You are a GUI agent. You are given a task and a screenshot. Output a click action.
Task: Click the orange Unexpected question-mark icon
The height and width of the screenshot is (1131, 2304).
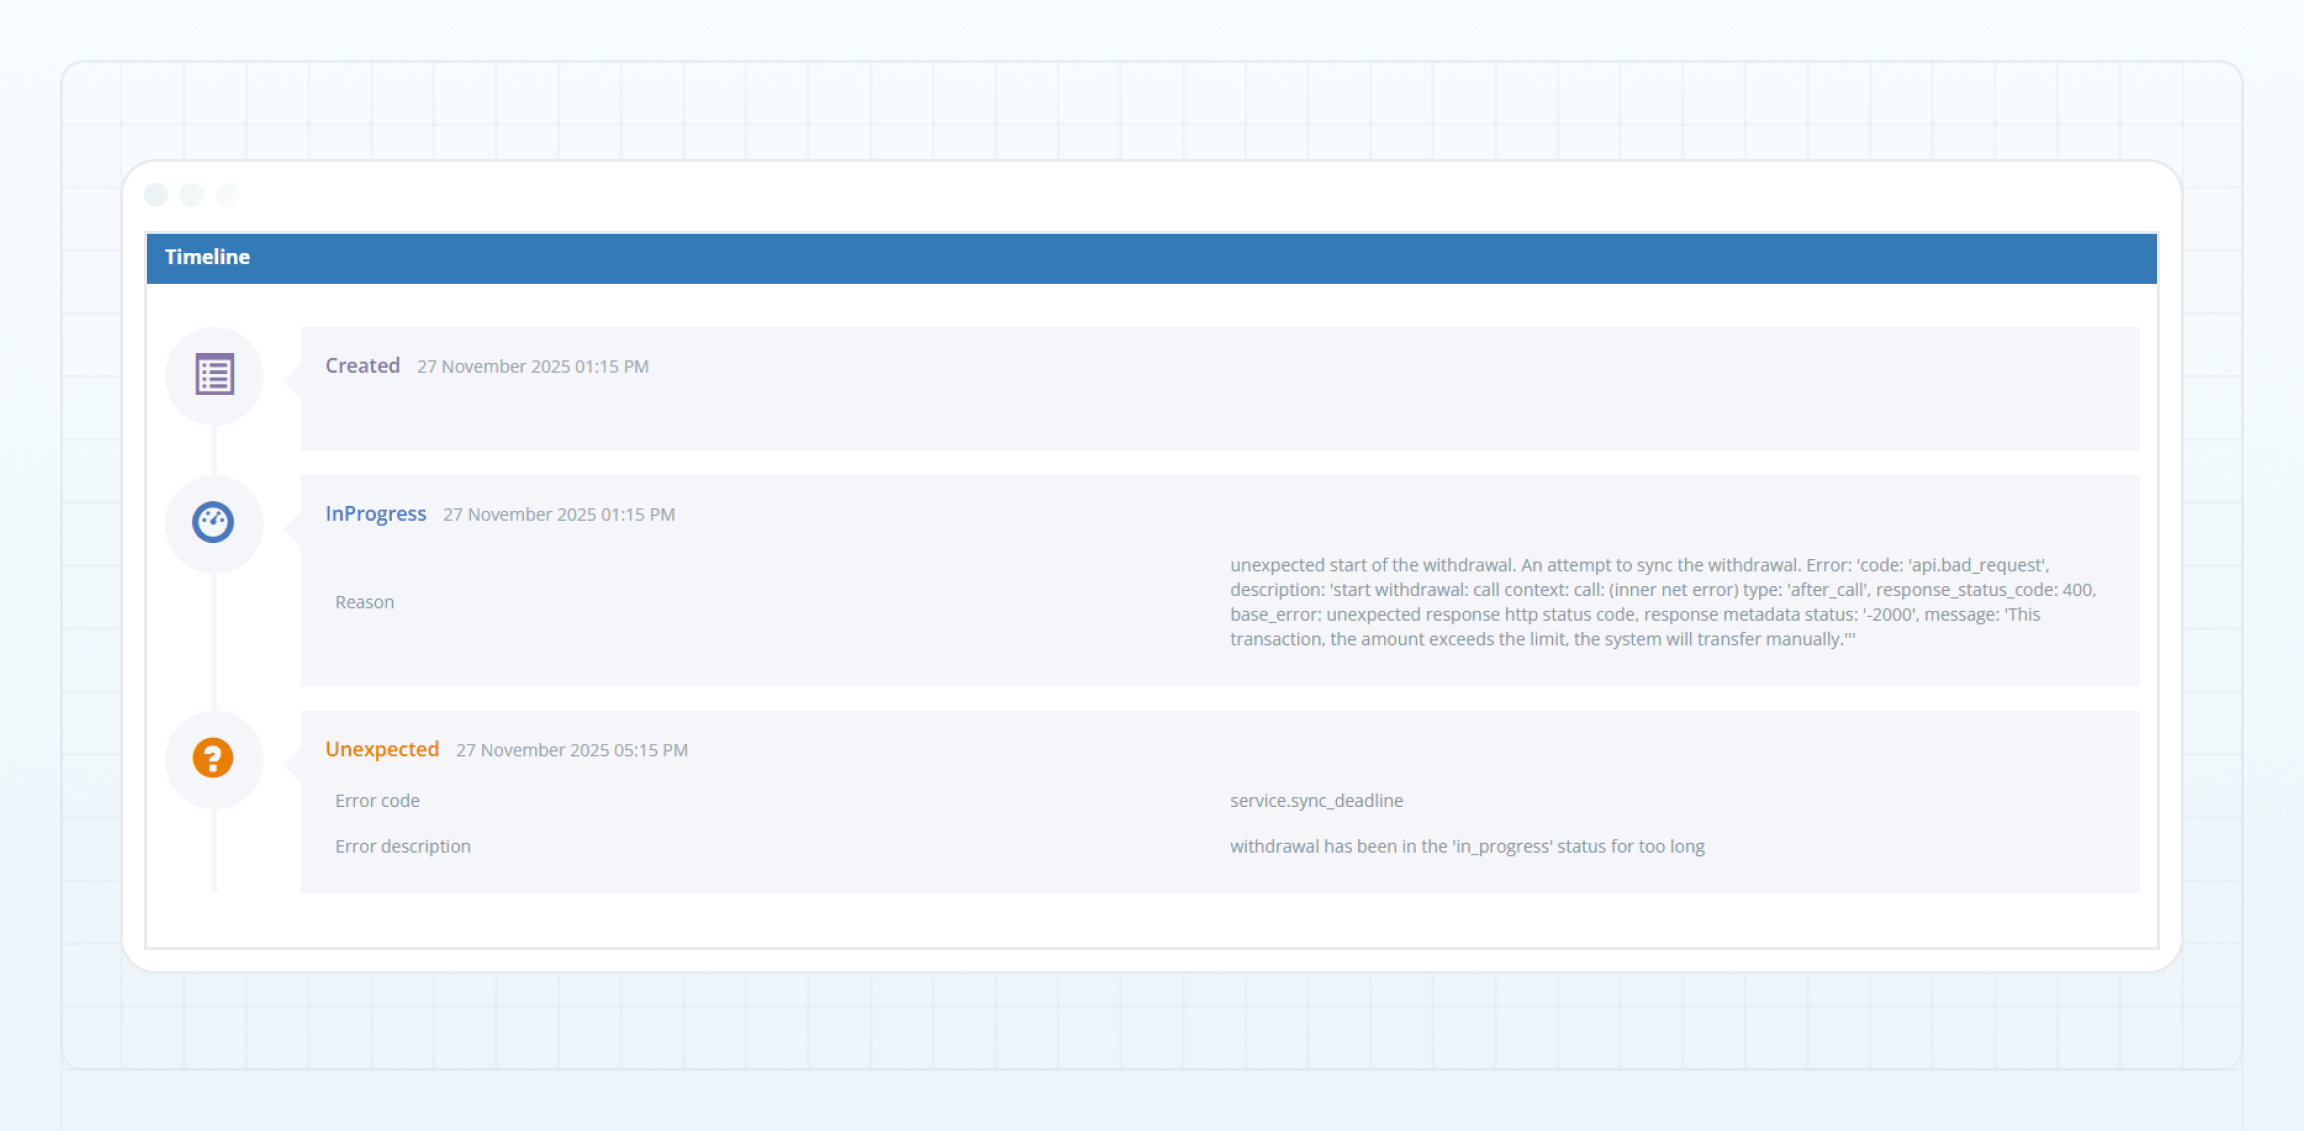[x=213, y=758]
